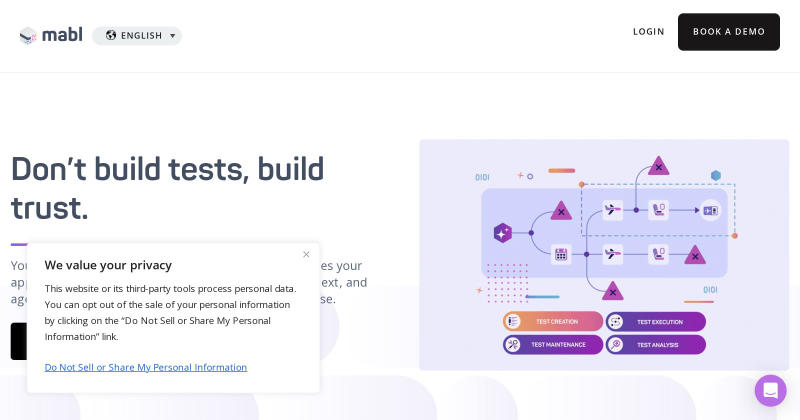Click the blue hexagon in the illustration
The width and height of the screenshot is (800, 420).
[x=716, y=176]
